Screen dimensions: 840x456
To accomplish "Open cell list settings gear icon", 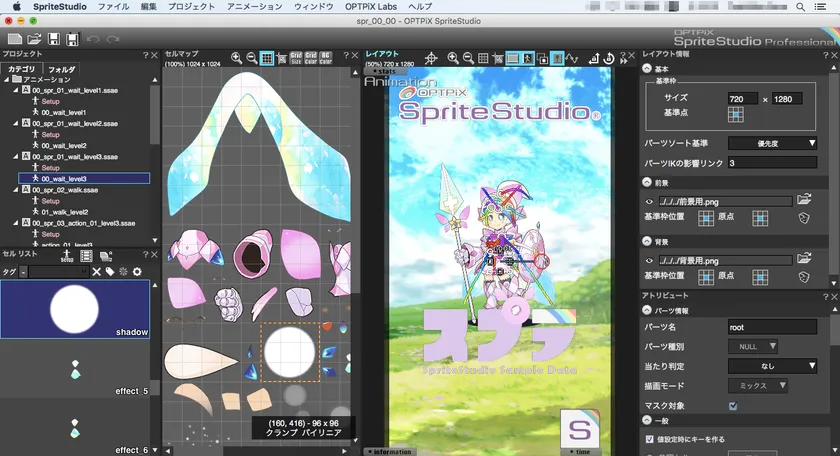I will tap(137, 271).
